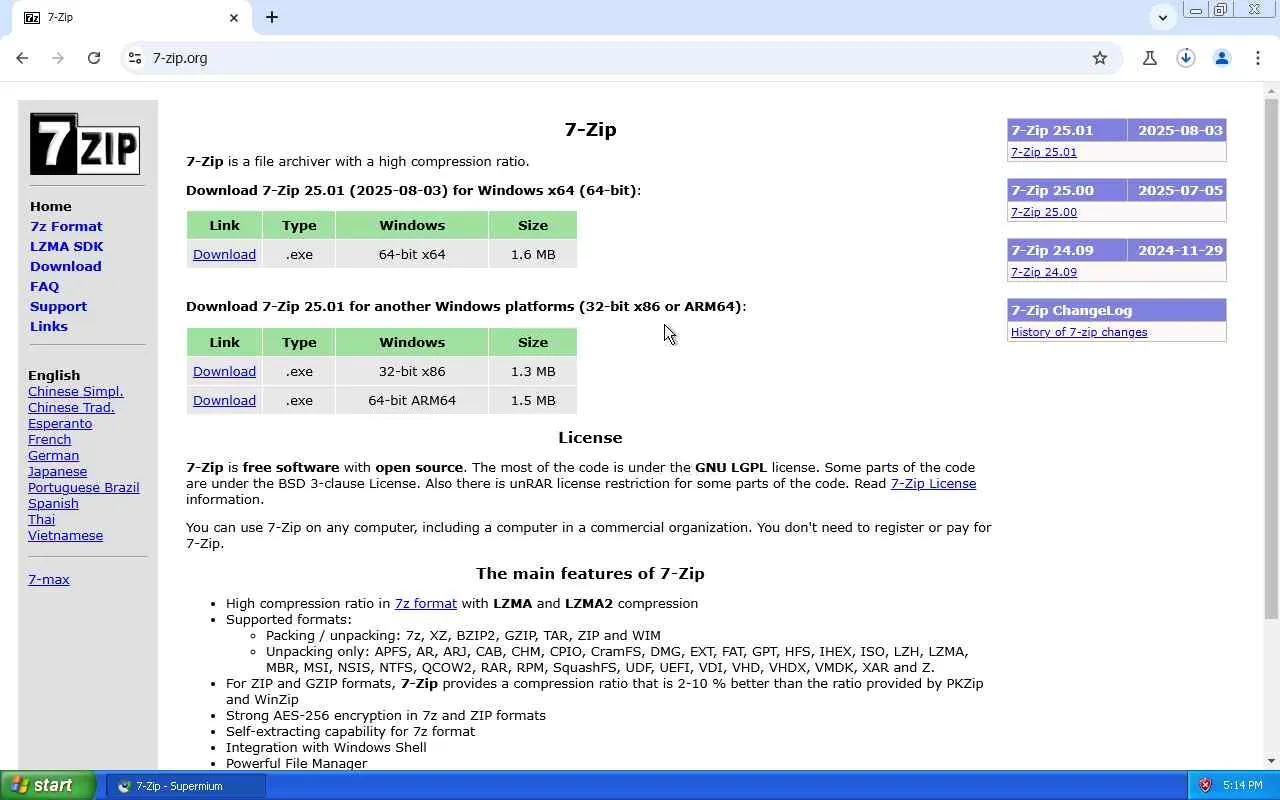Open the Support sidebar link
Screen dimensions: 1280x800
[x=58, y=306]
